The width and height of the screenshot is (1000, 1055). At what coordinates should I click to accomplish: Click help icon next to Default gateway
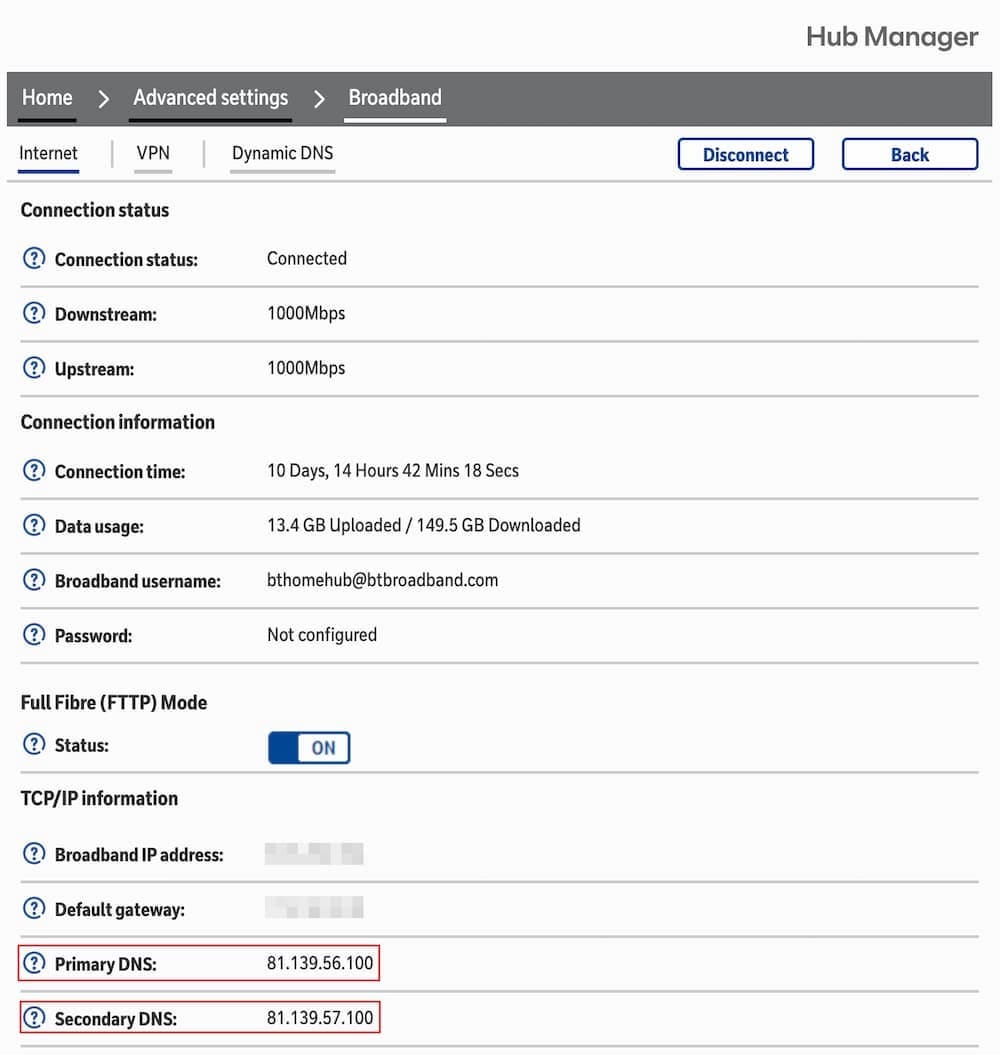(x=34, y=909)
